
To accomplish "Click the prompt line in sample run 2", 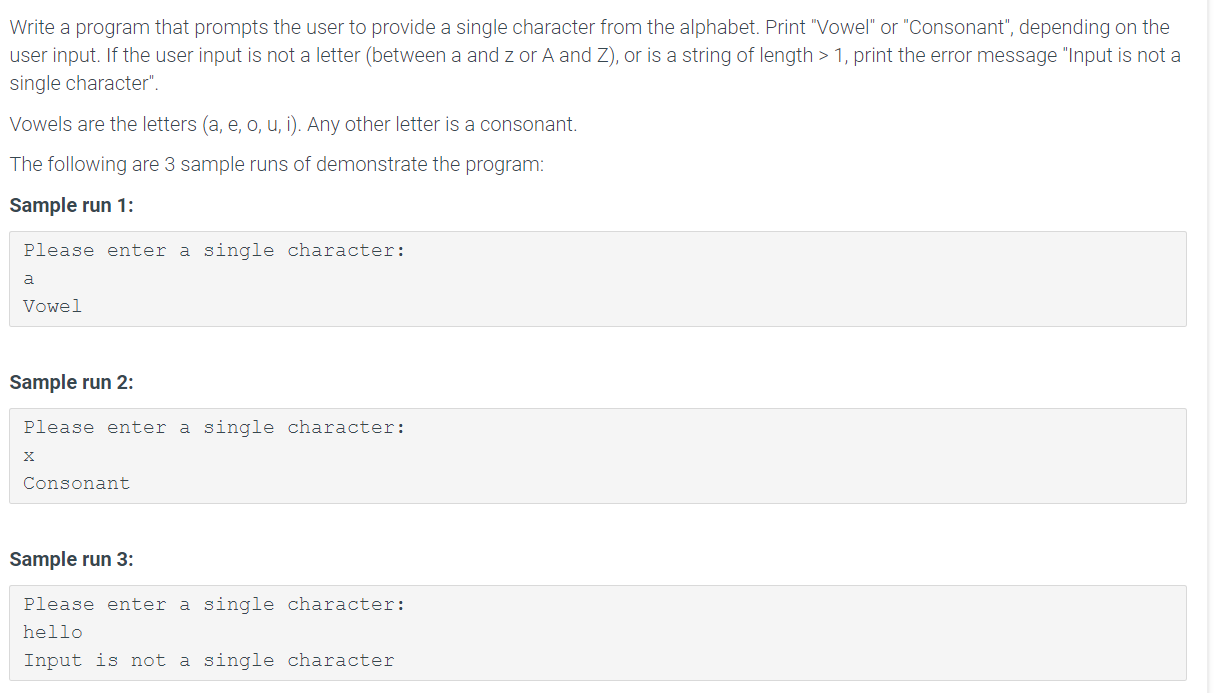I will coord(215,427).
